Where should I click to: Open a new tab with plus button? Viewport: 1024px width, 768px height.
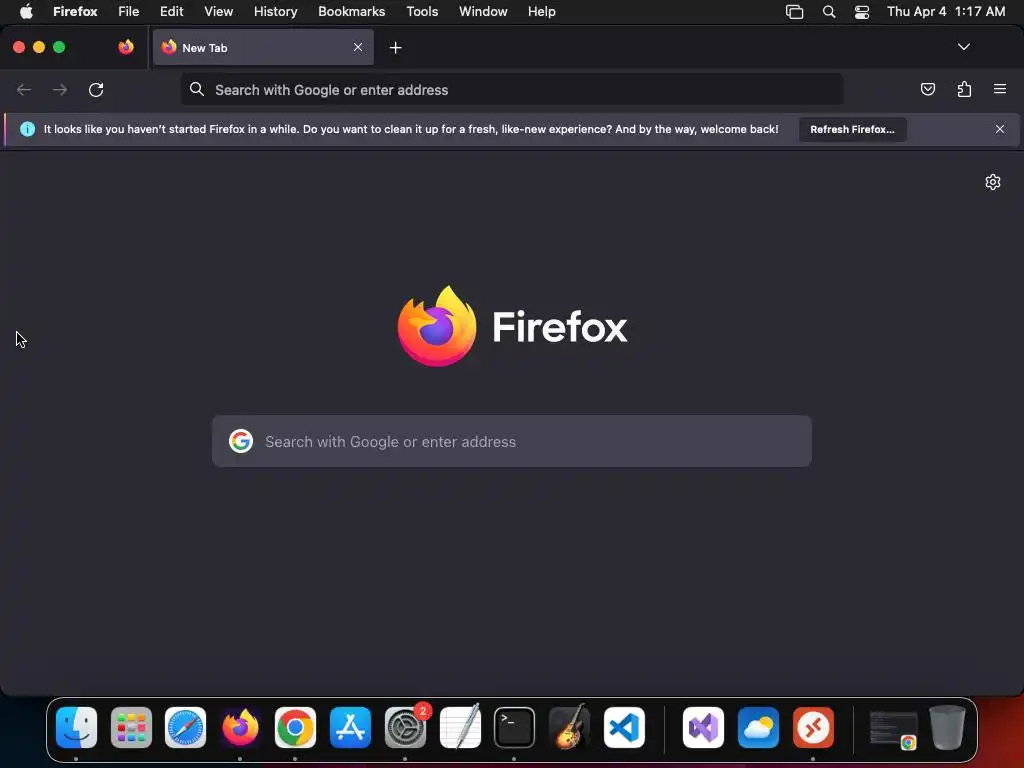coord(395,48)
